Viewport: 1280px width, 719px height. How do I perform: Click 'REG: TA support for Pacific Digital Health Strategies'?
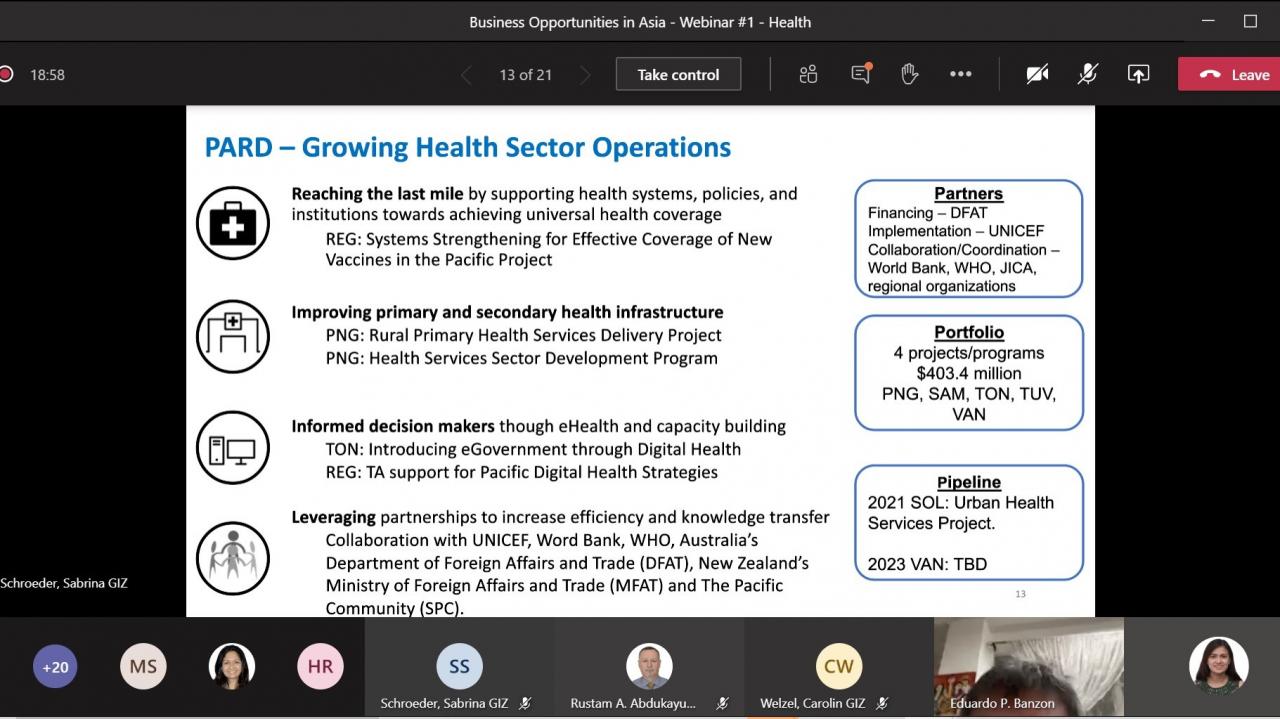coord(521,472)
